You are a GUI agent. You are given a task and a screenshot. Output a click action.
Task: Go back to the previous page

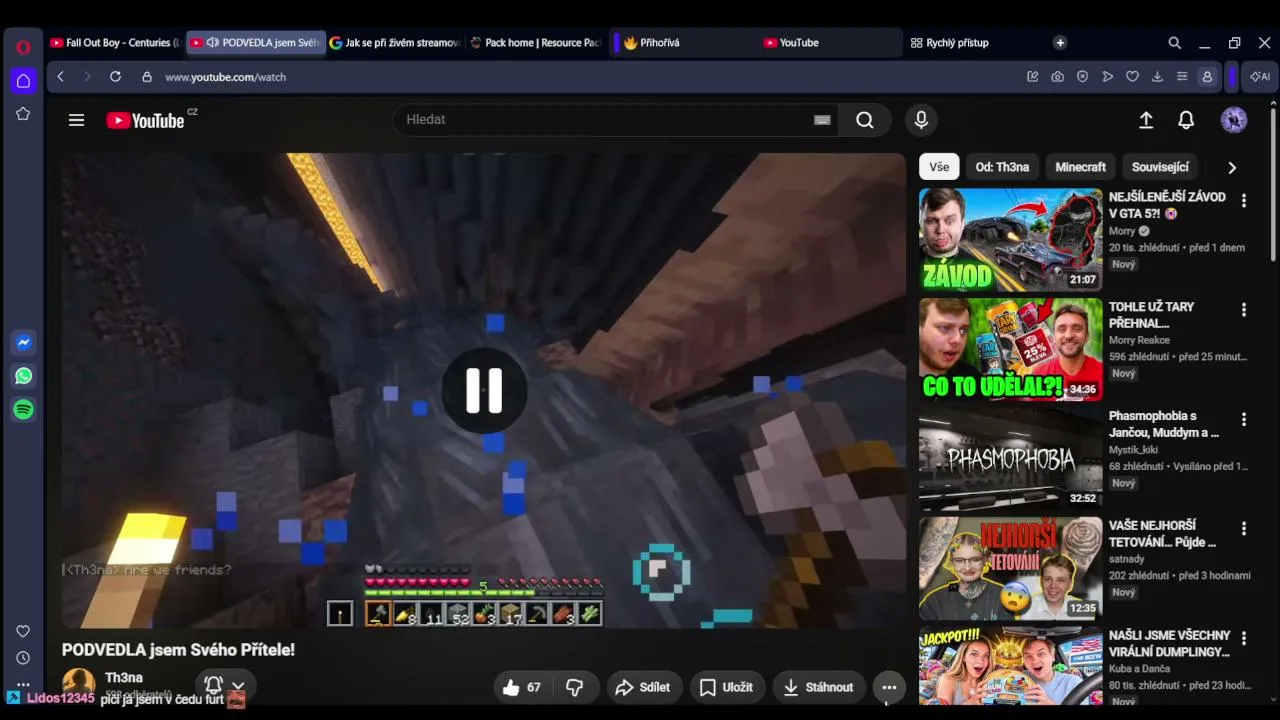click(x=61, y=77)
